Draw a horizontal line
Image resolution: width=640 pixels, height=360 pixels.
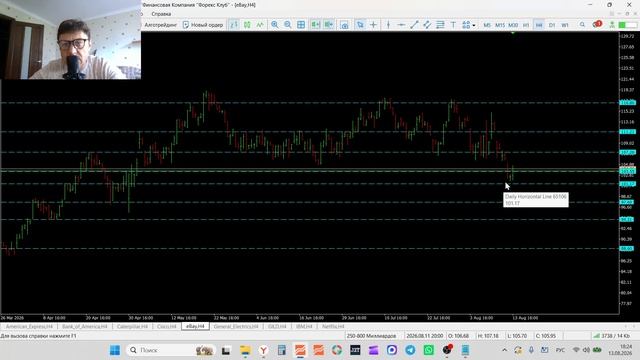(401, 25)
